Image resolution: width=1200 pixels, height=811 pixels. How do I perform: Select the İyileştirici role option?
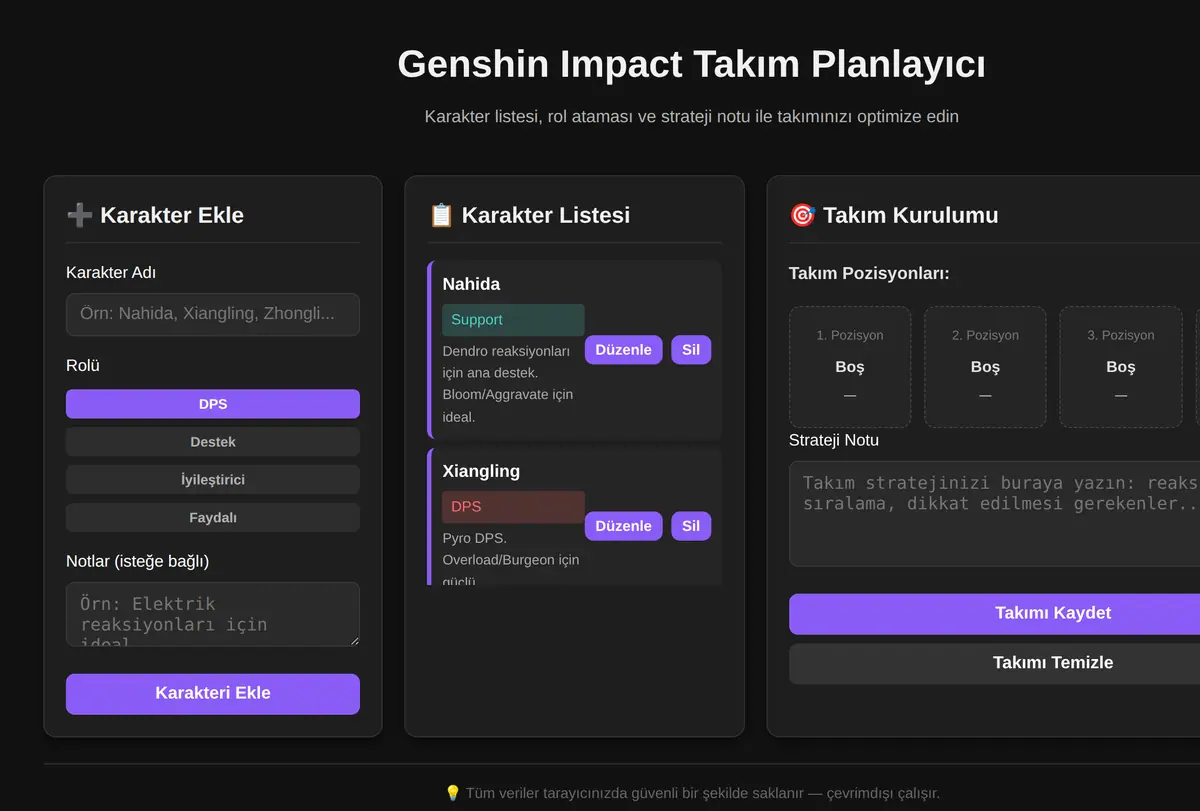pos(212,480)
